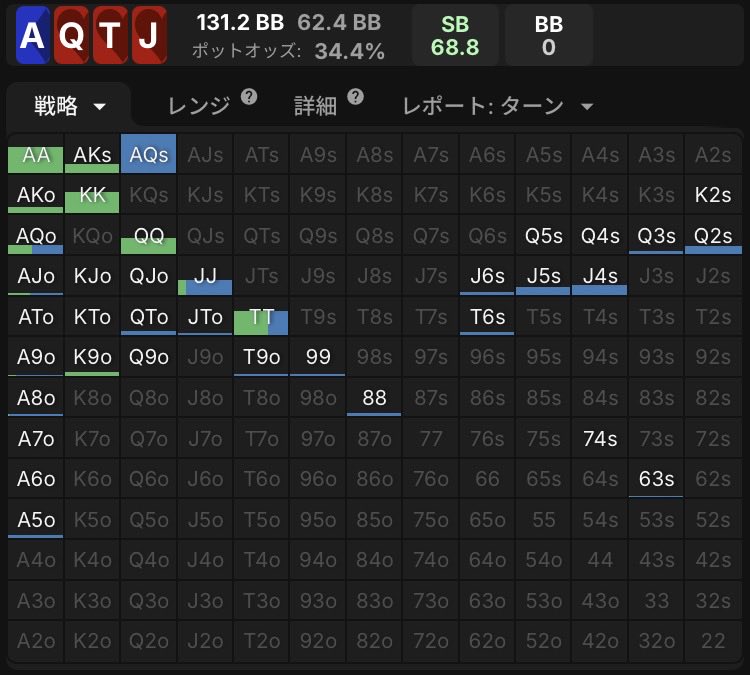Expand the レポート: ターン dropdown arrow
This screenshot has height=675, width=750.
587,106
